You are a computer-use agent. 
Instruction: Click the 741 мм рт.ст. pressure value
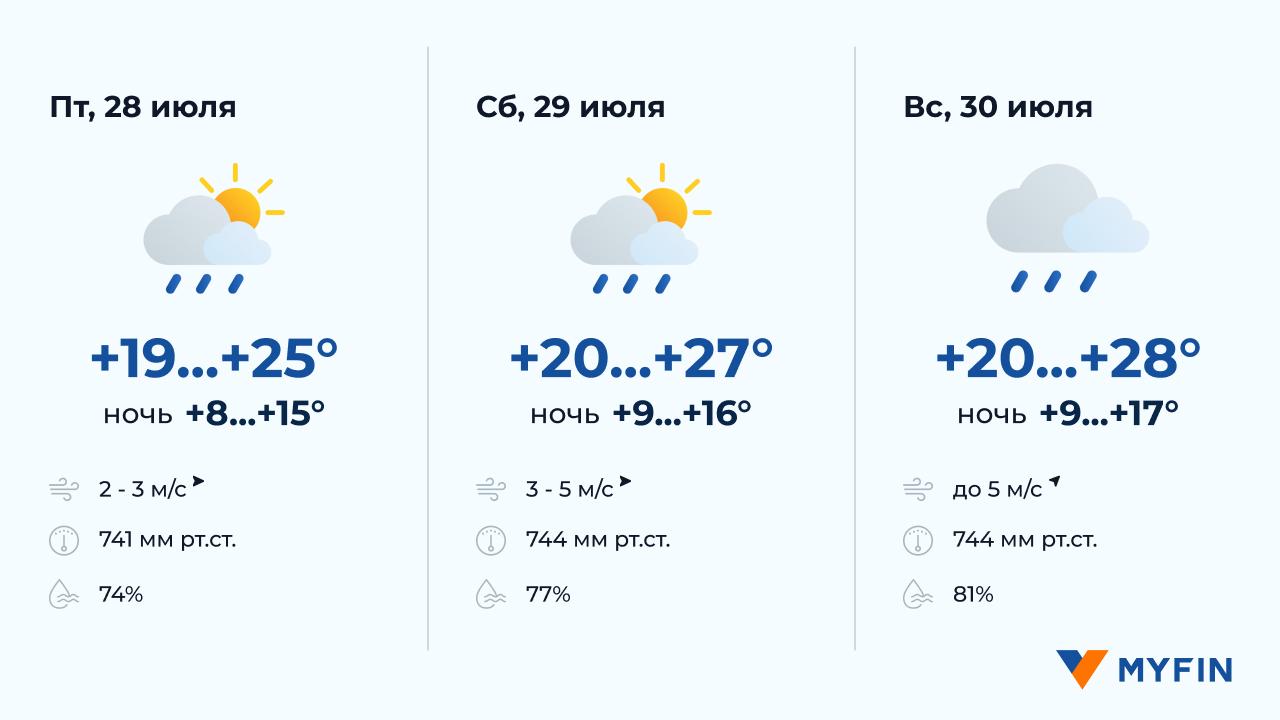[x=167, y=541]
